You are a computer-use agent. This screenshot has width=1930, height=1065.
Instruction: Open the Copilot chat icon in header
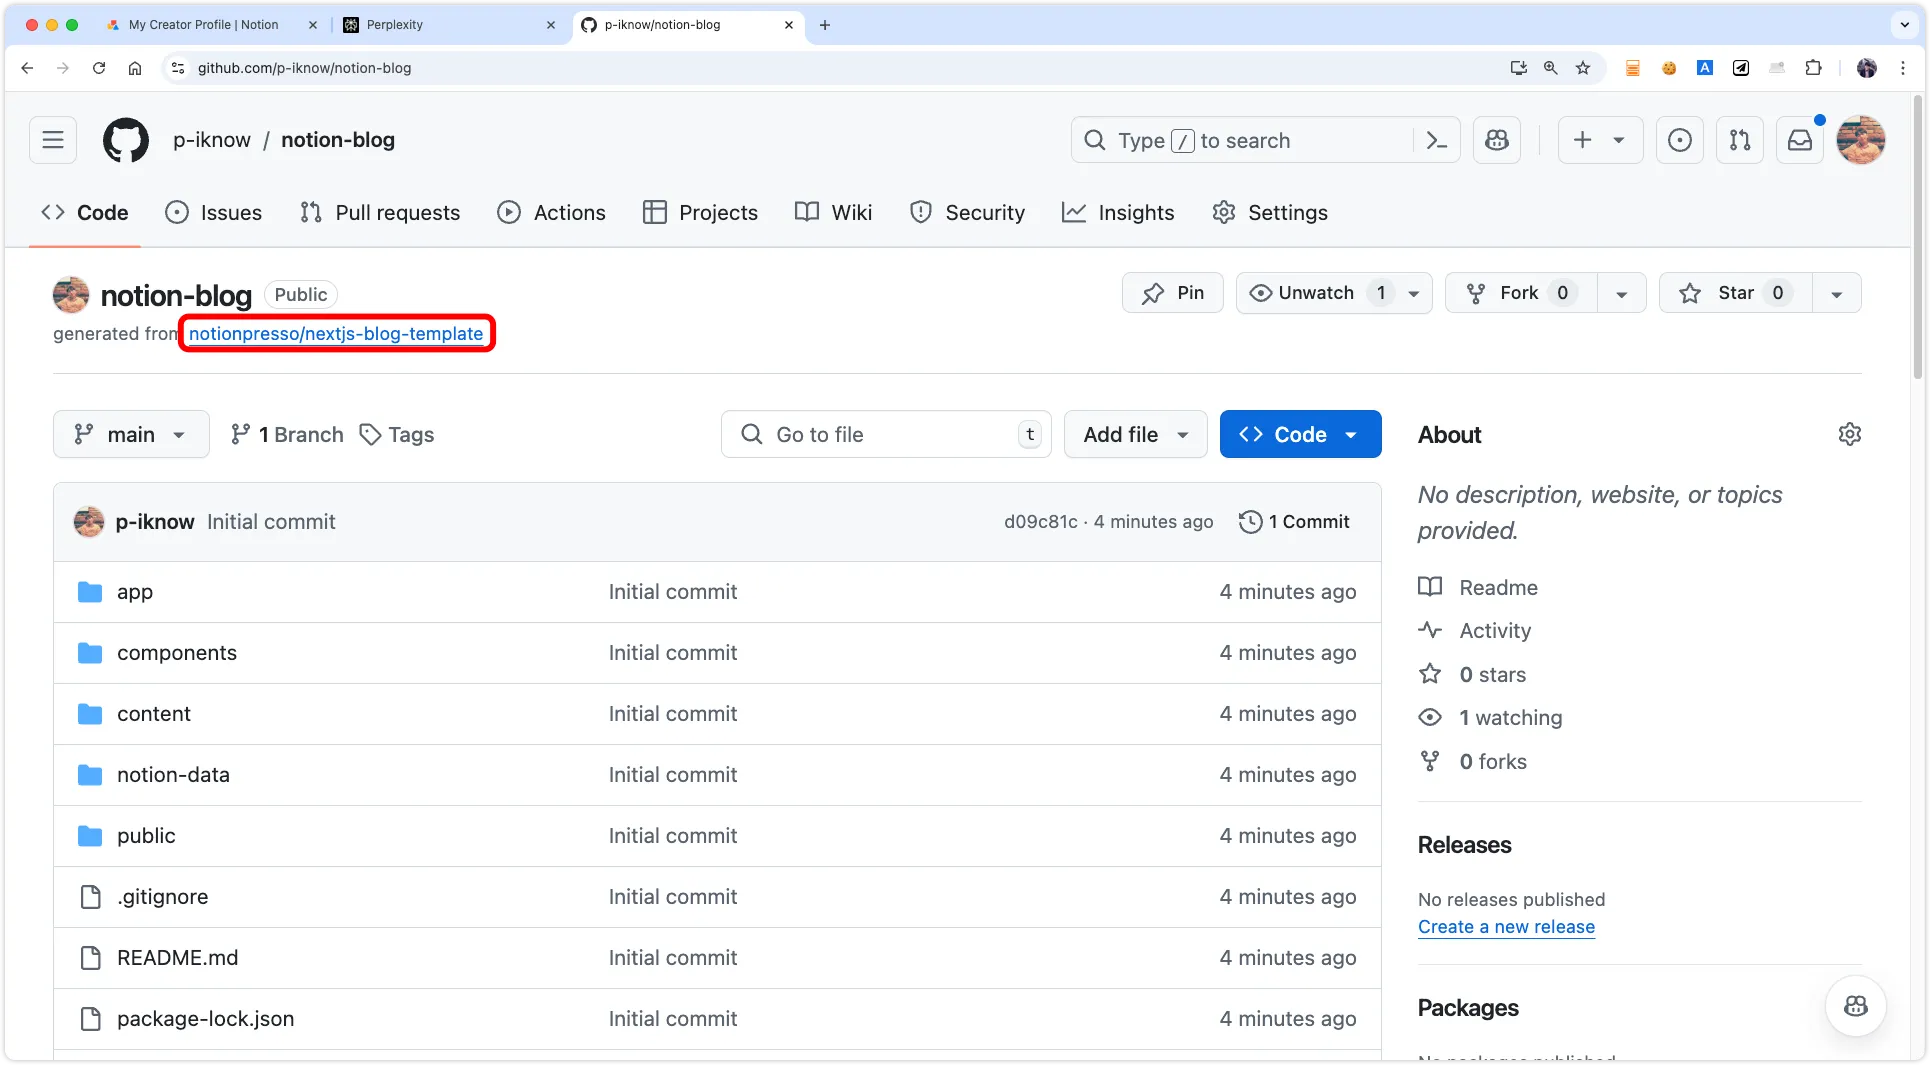[x=1497, y=140]
